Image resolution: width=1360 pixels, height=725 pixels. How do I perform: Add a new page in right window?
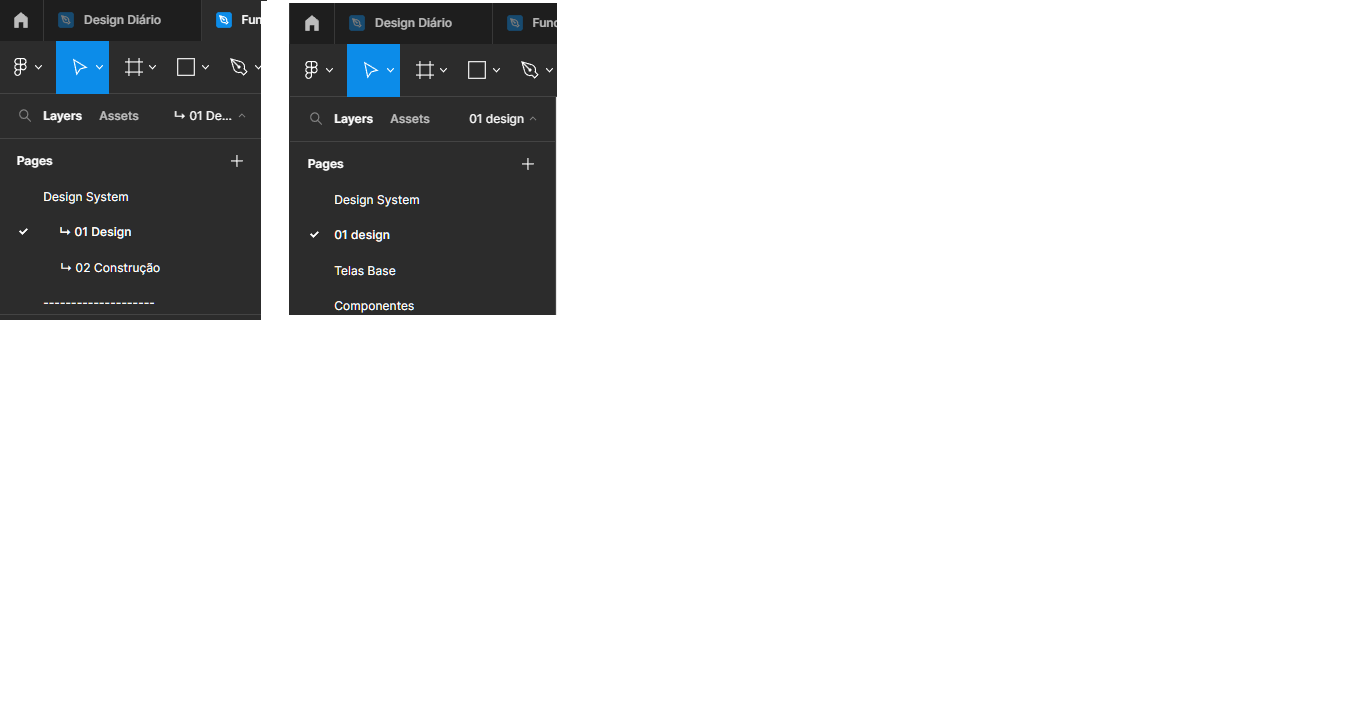528,164
